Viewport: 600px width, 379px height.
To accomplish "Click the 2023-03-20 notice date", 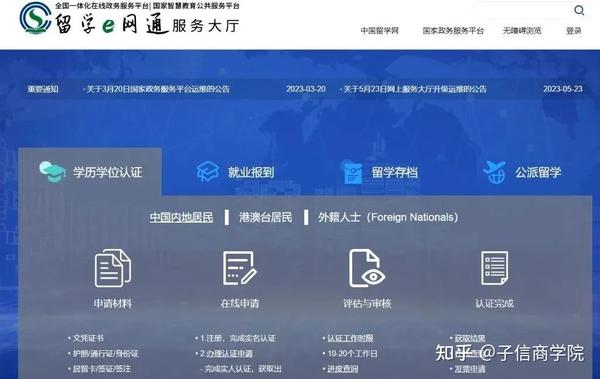I will tap(306, 89).
